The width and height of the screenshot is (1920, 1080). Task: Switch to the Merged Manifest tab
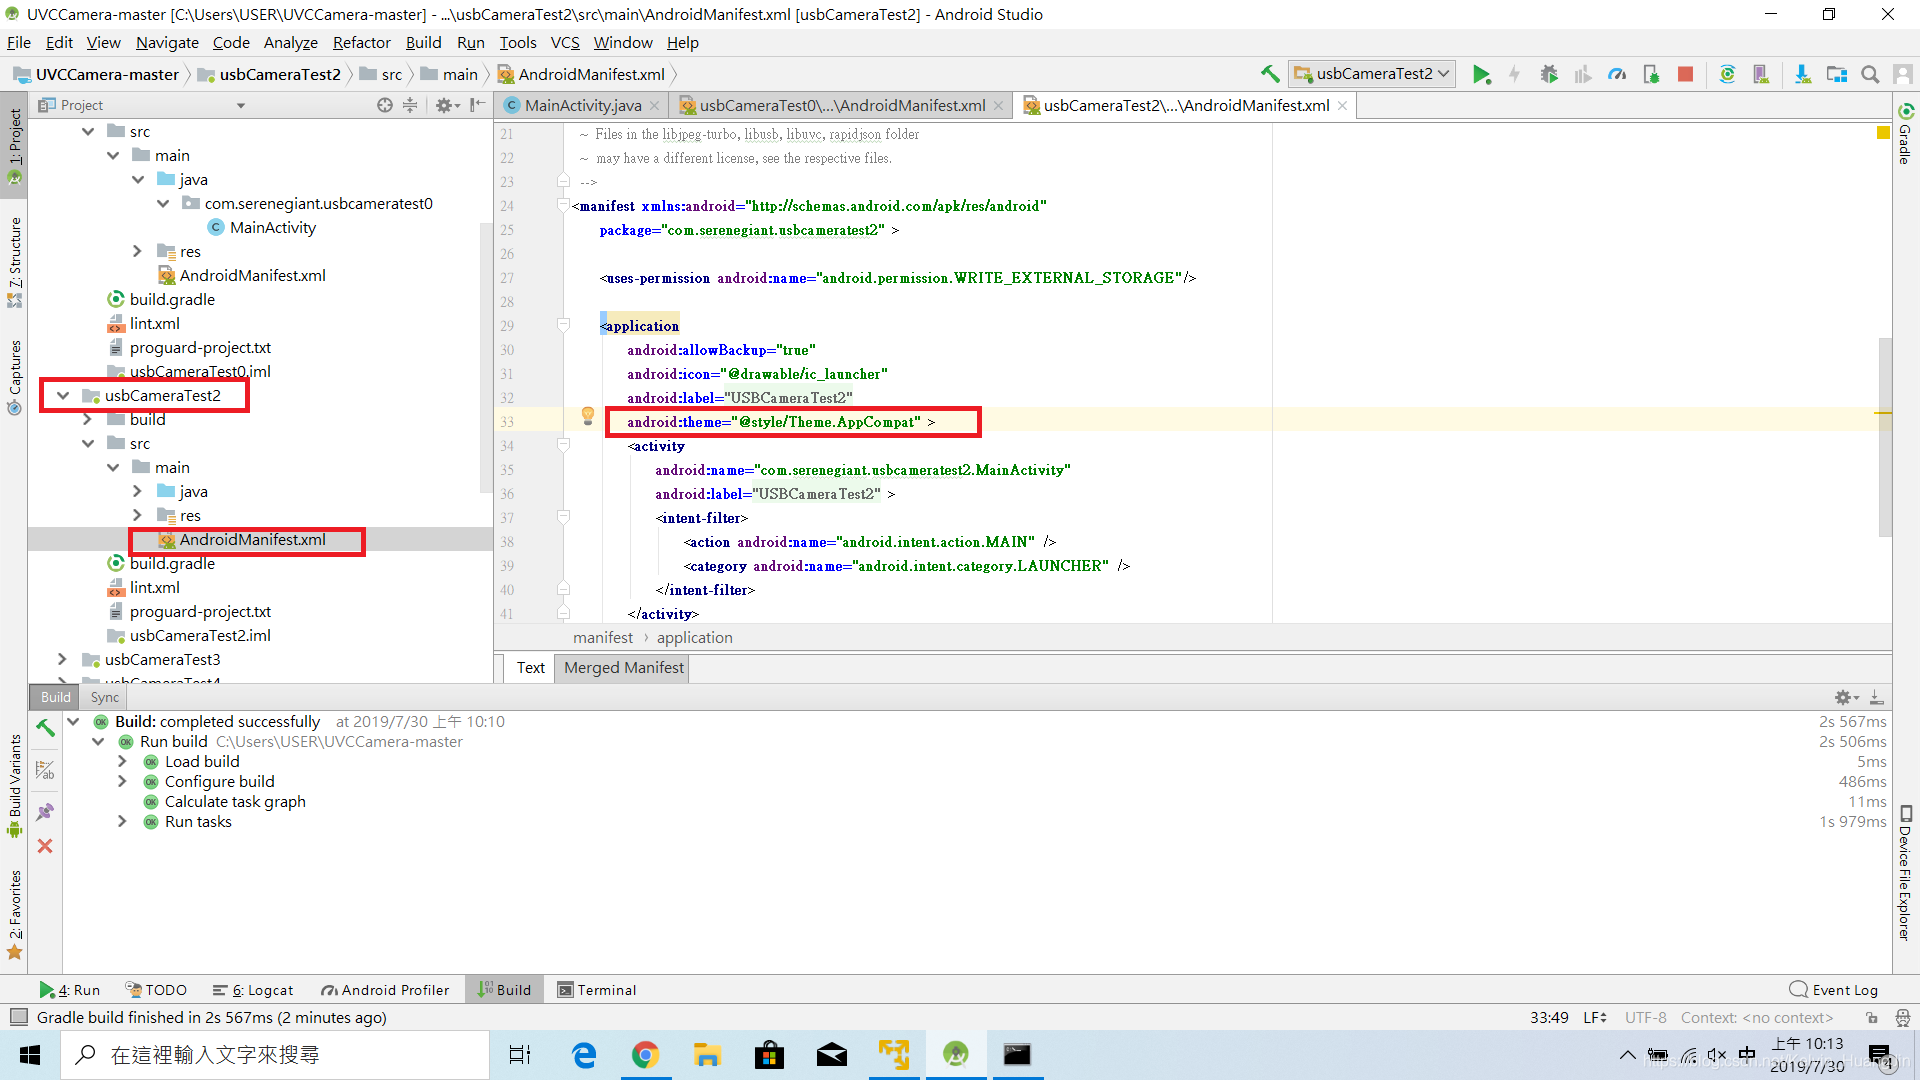pos(624,668)
